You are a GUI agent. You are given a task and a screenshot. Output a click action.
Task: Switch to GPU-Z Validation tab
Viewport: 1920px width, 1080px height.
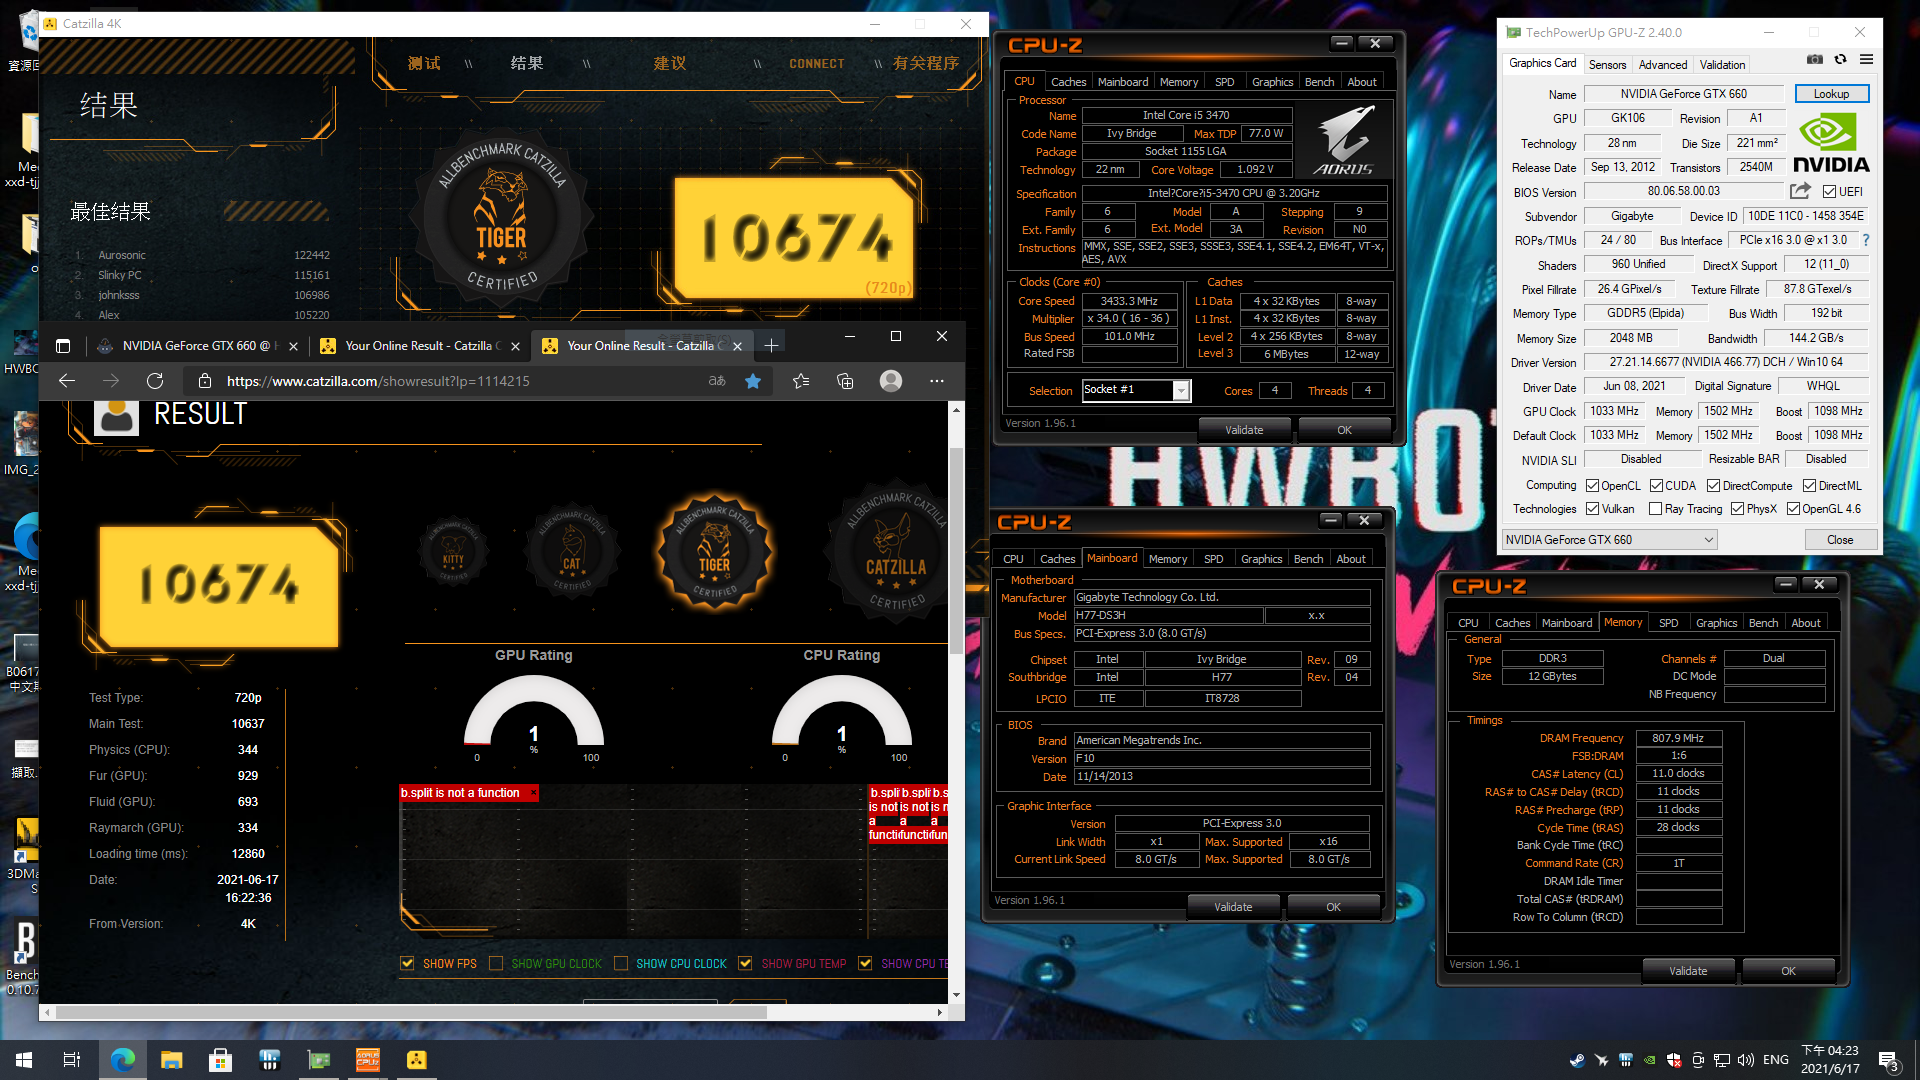pyautogui.click(x=1722, y=65)
